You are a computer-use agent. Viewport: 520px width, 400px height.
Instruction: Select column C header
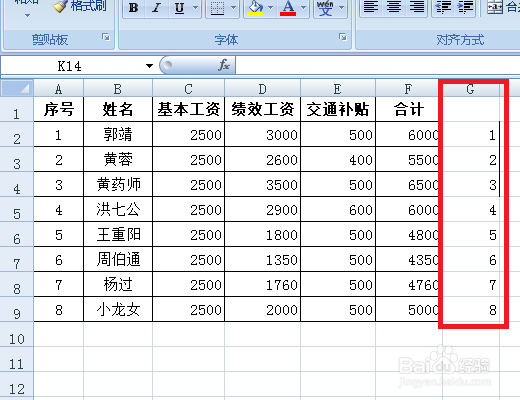188,89
